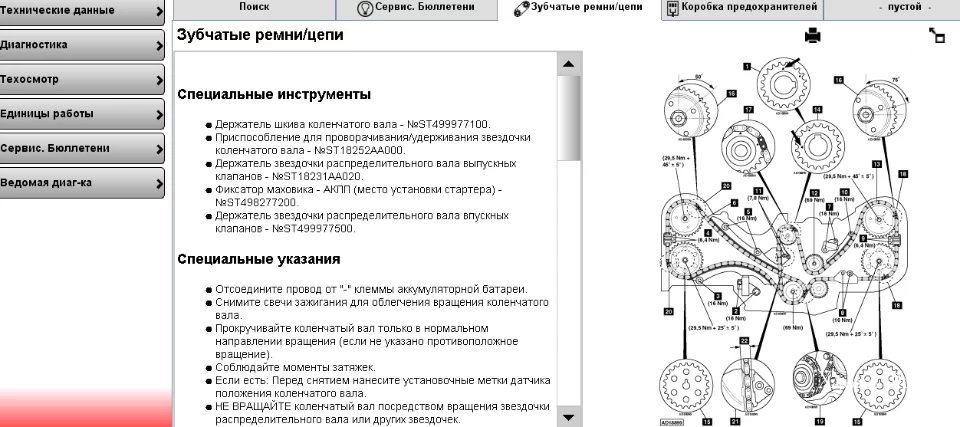
Task: Click the №ST18252AA000 tool number text
Action: point(360,150)
